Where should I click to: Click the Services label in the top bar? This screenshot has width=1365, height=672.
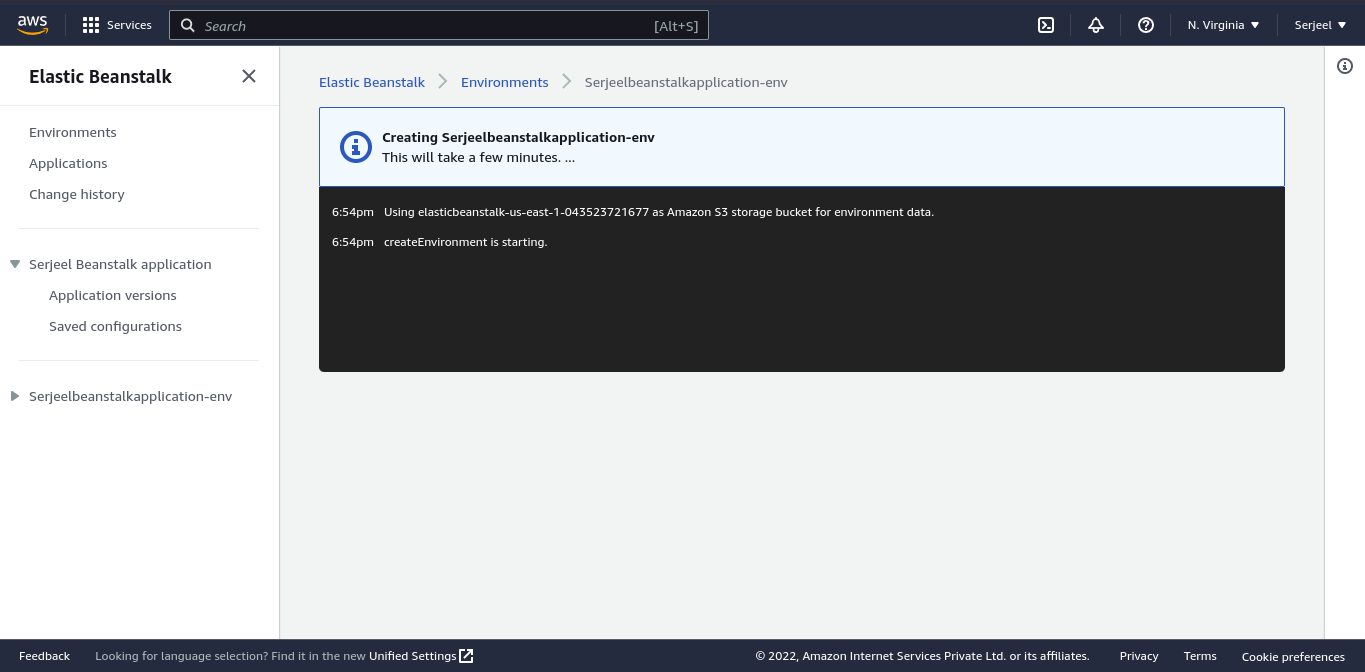129,25
